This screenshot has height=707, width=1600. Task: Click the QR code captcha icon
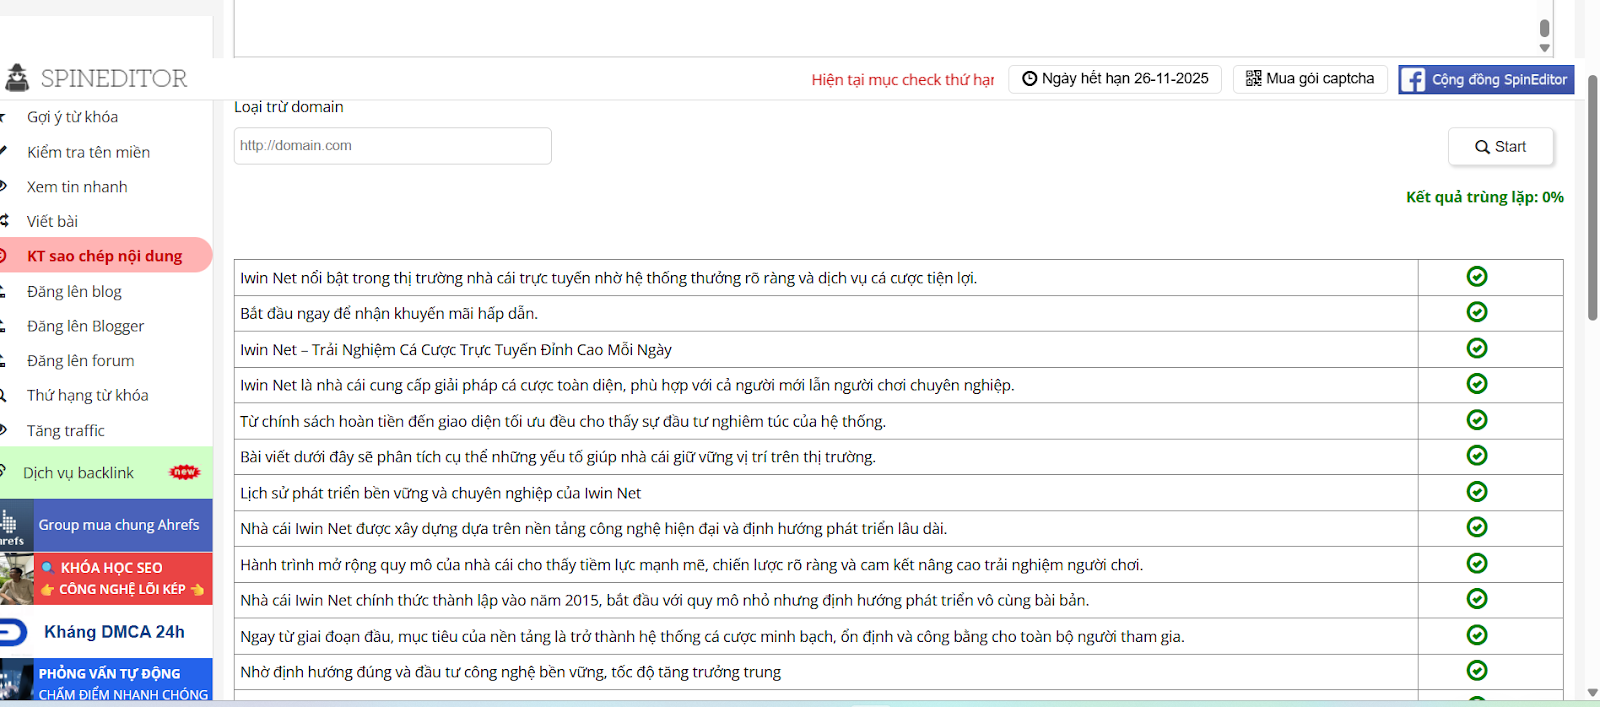[x=1253, y=78]
